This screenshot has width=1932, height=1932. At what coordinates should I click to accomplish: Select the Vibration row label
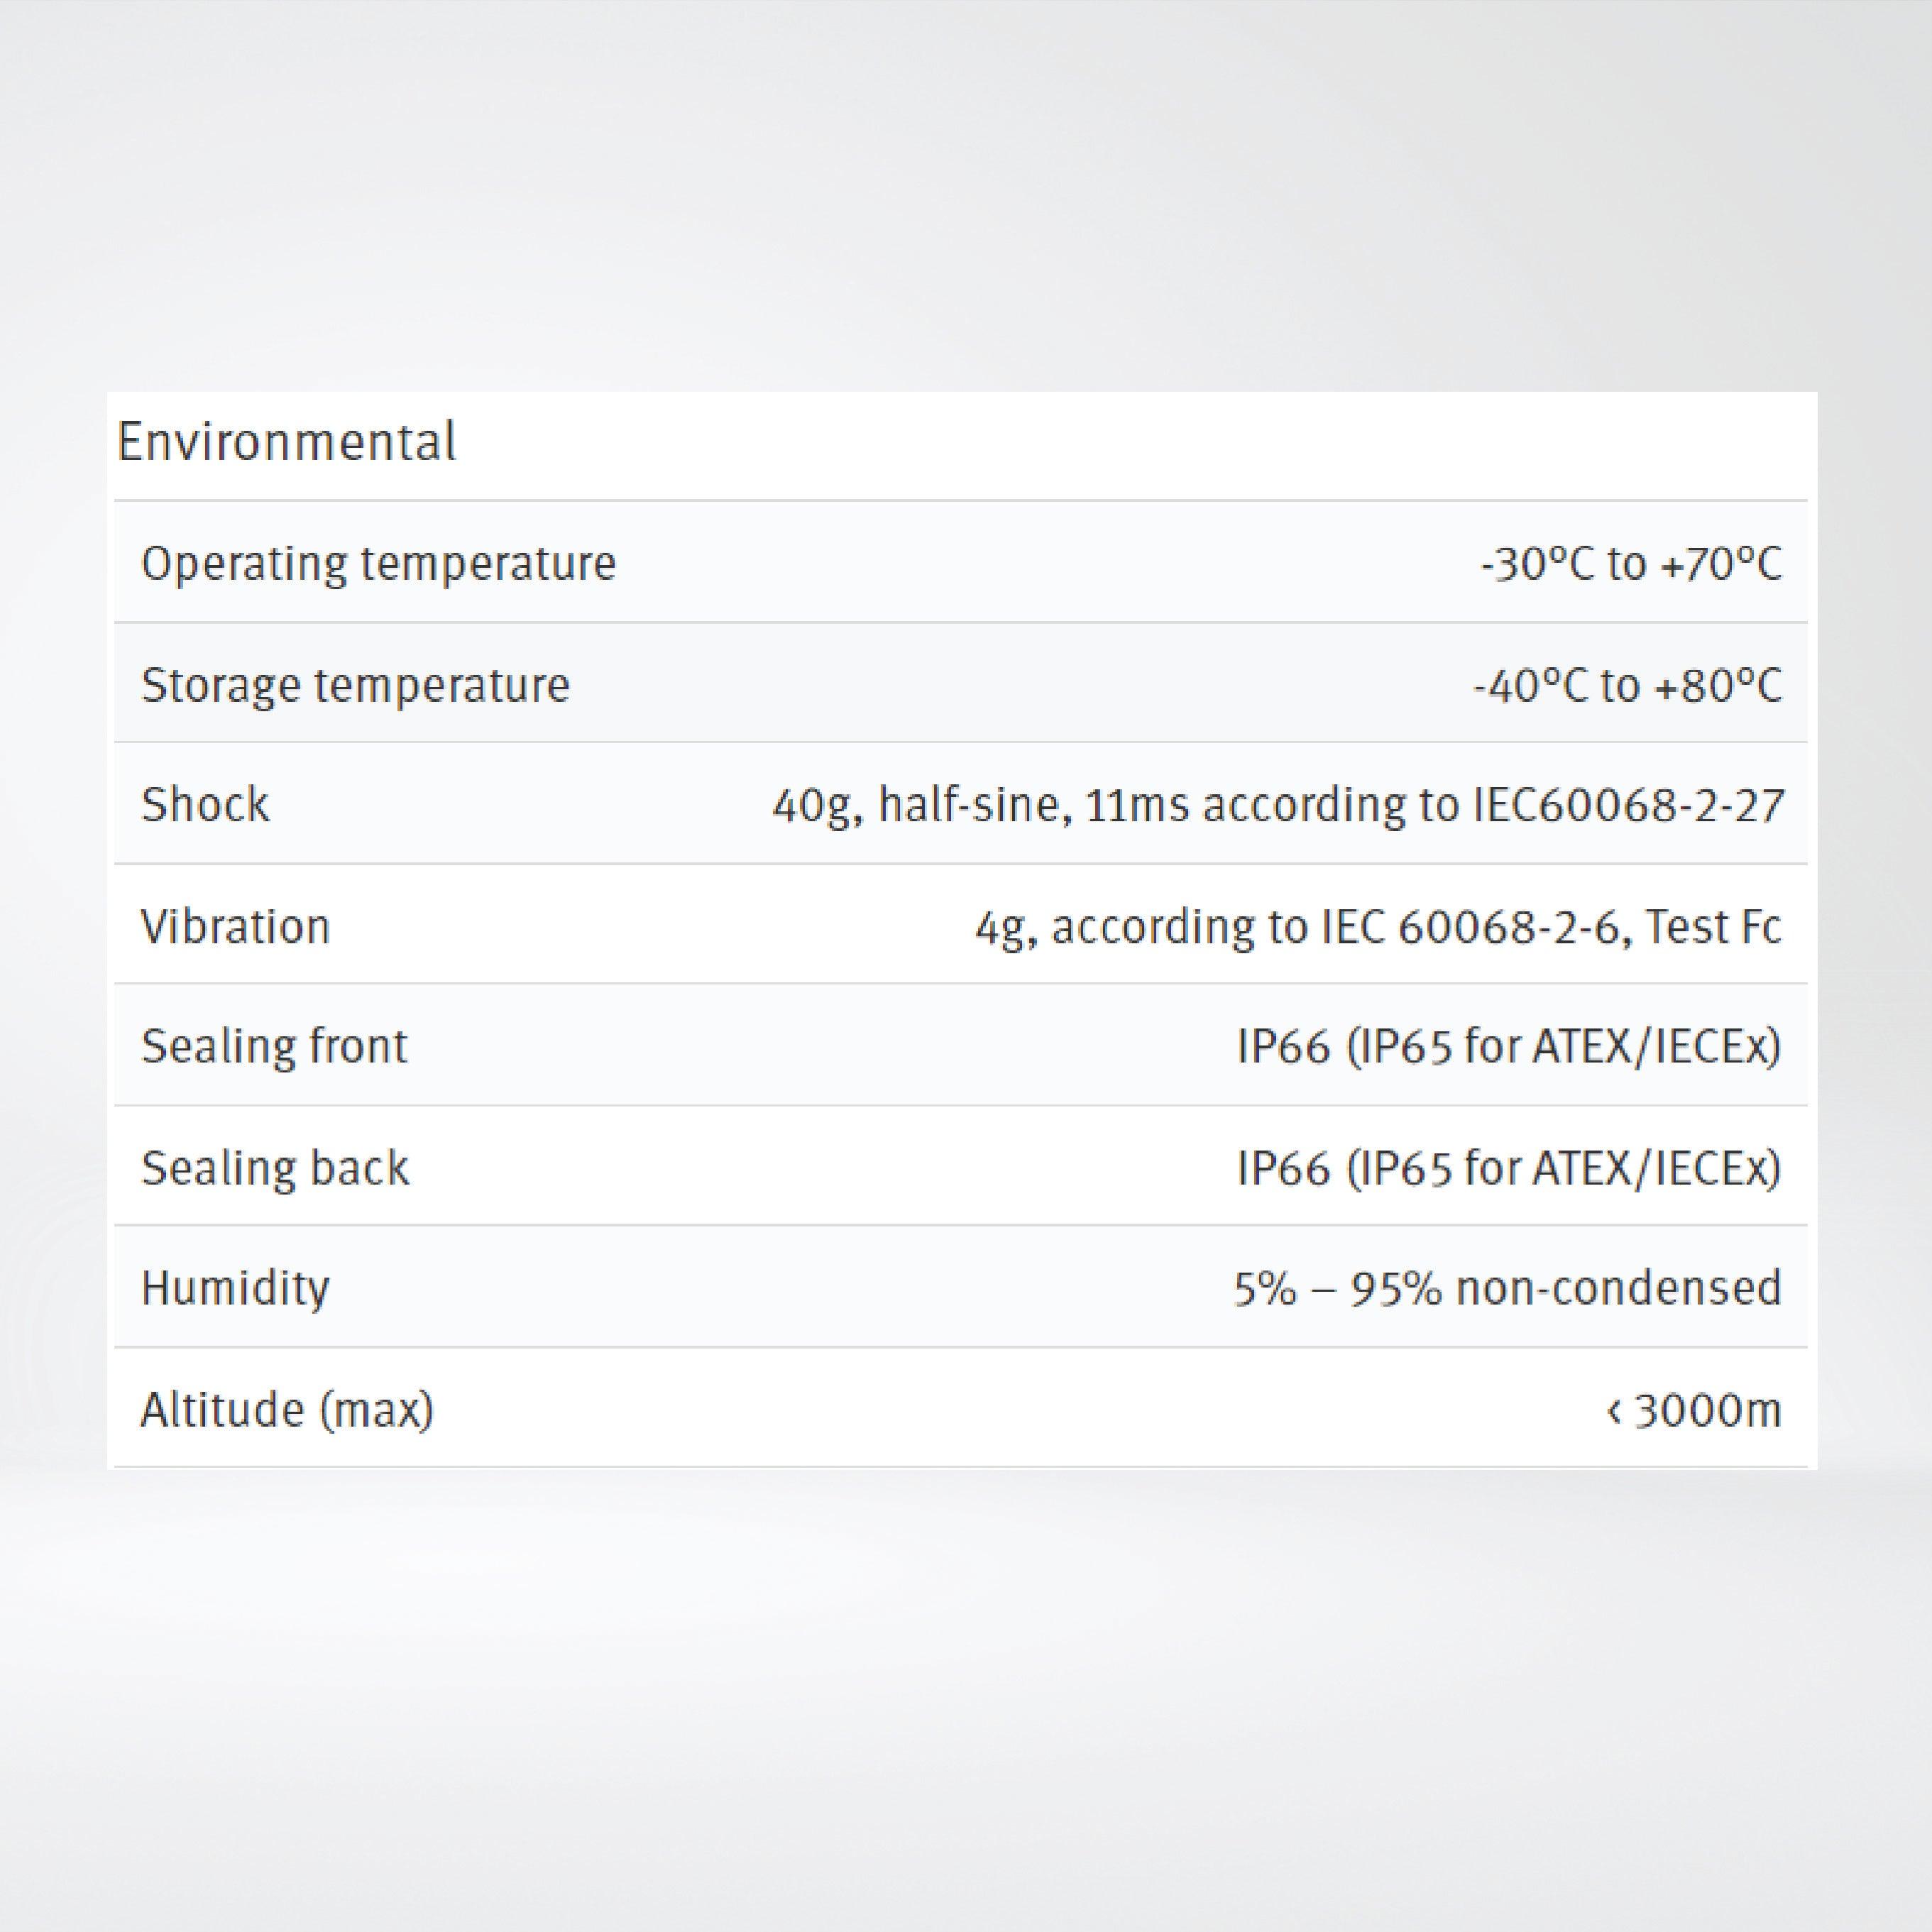point(238,926)
